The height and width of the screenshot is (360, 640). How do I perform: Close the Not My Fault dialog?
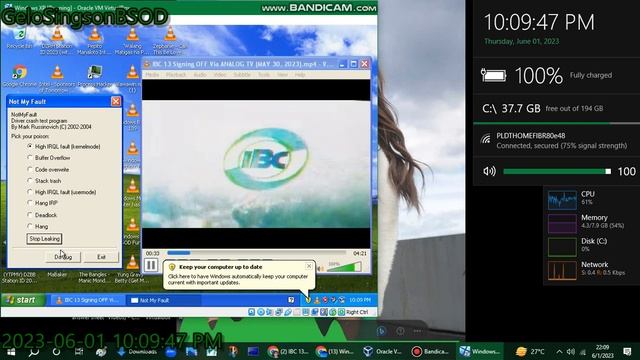coord(116,101)
